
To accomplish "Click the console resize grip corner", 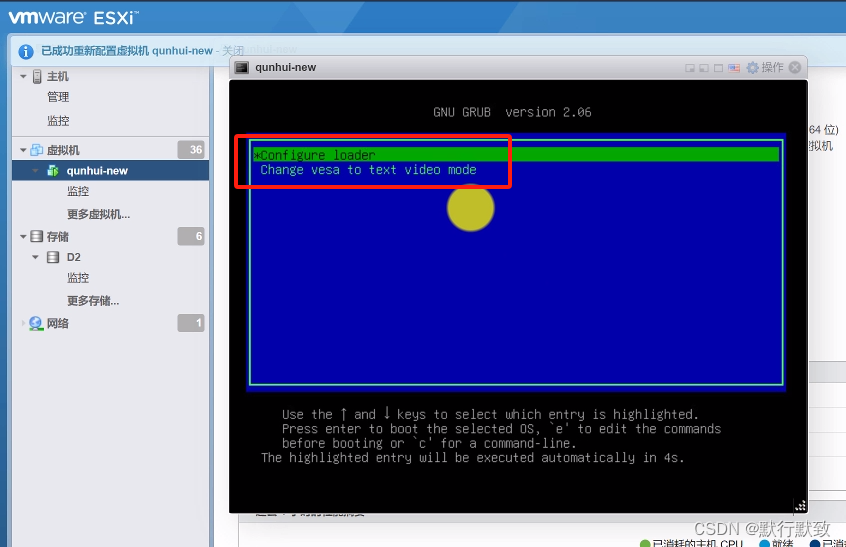I will (800, 505).
